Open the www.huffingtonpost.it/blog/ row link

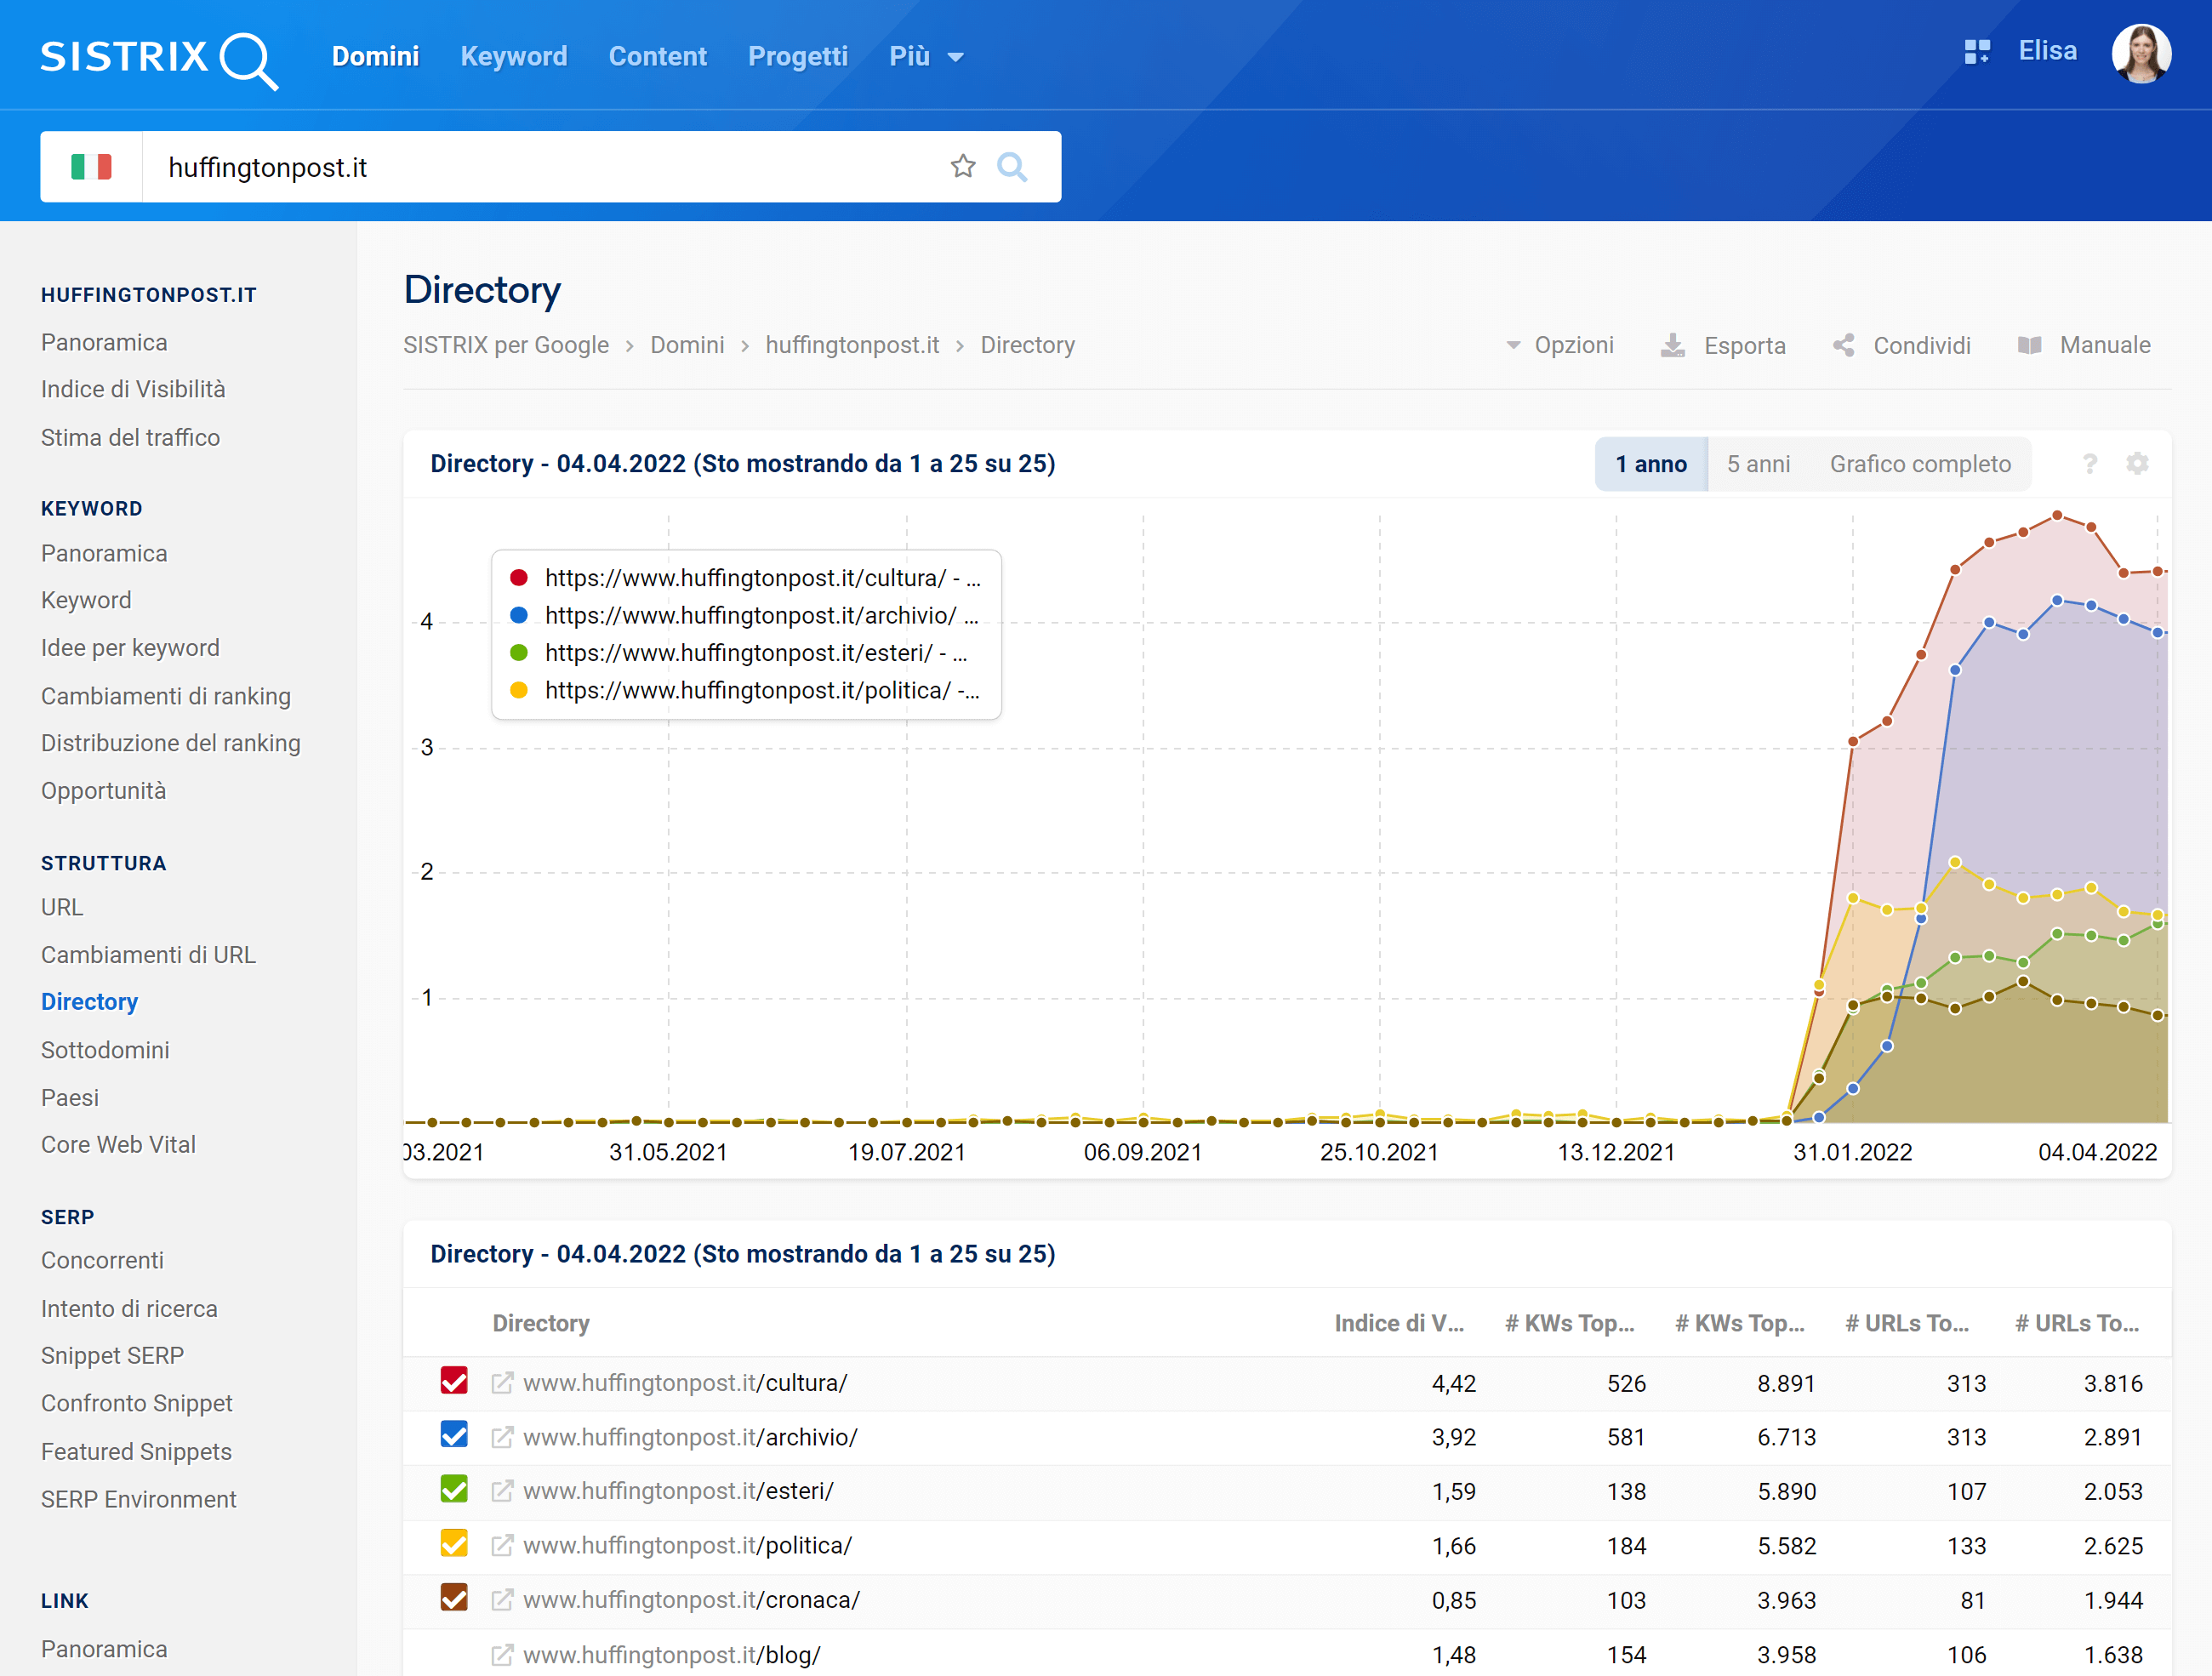(x=672, y=1655)
